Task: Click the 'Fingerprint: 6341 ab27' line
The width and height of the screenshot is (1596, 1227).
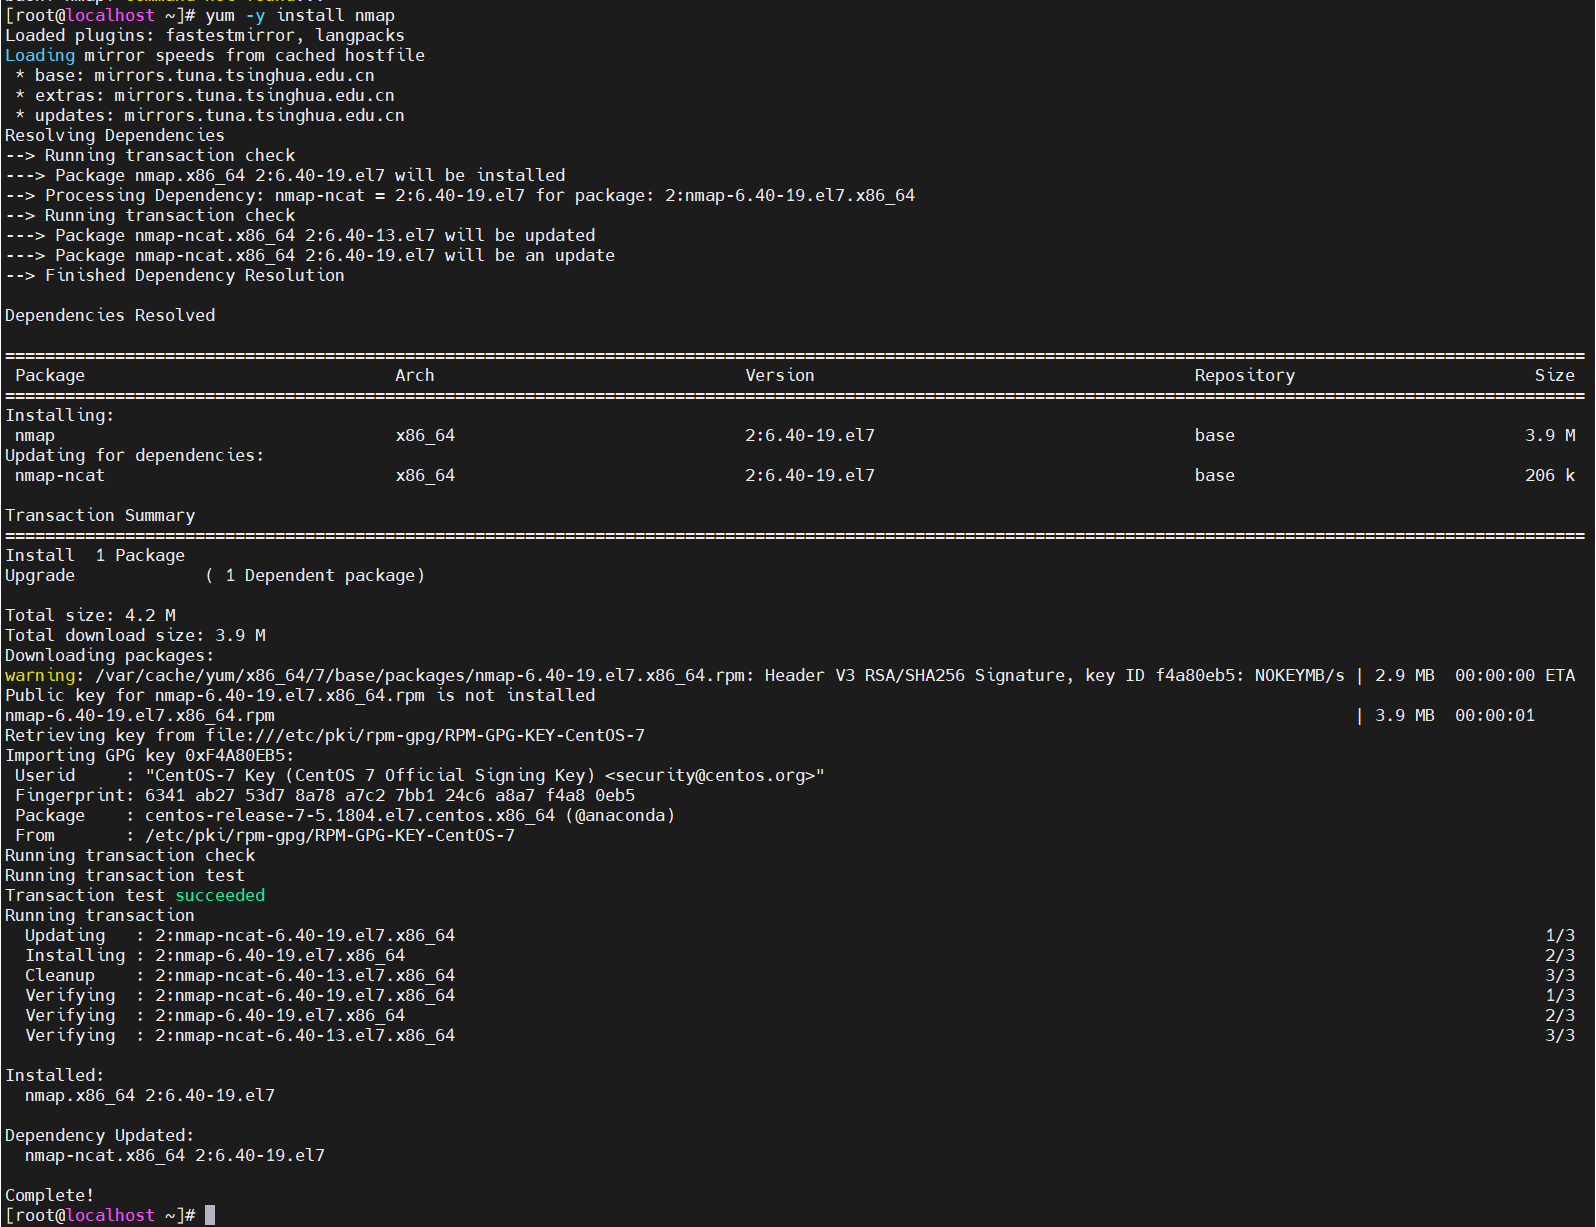Action: pos(325,795)
